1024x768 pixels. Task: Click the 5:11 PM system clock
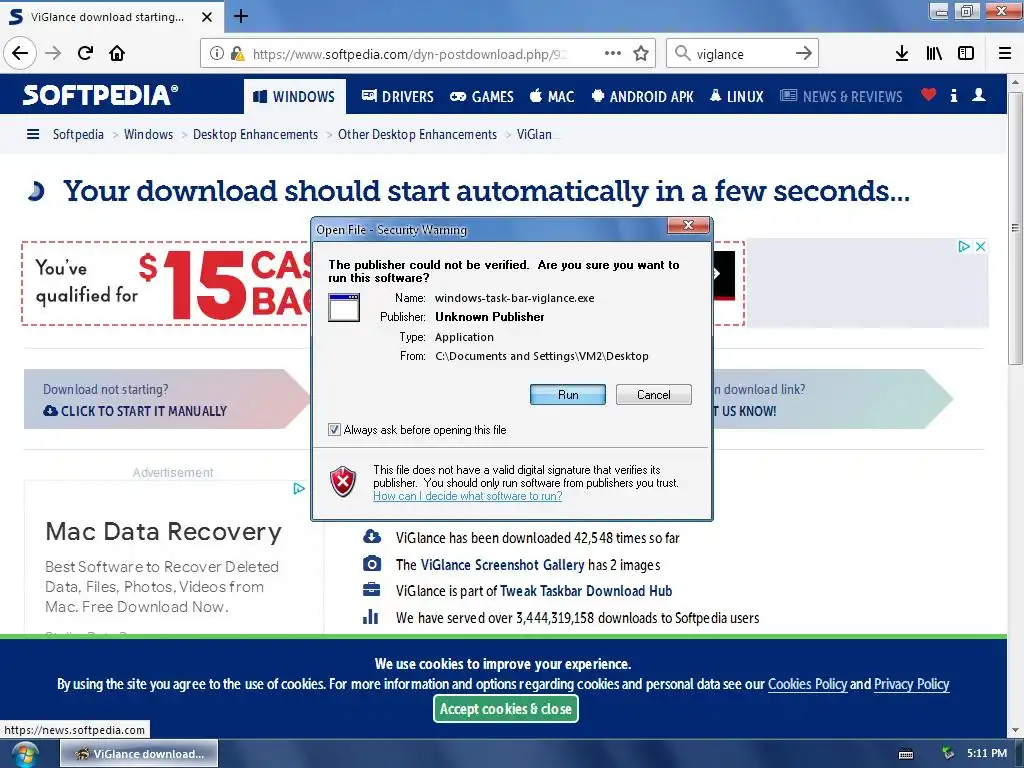pos(987,753)
